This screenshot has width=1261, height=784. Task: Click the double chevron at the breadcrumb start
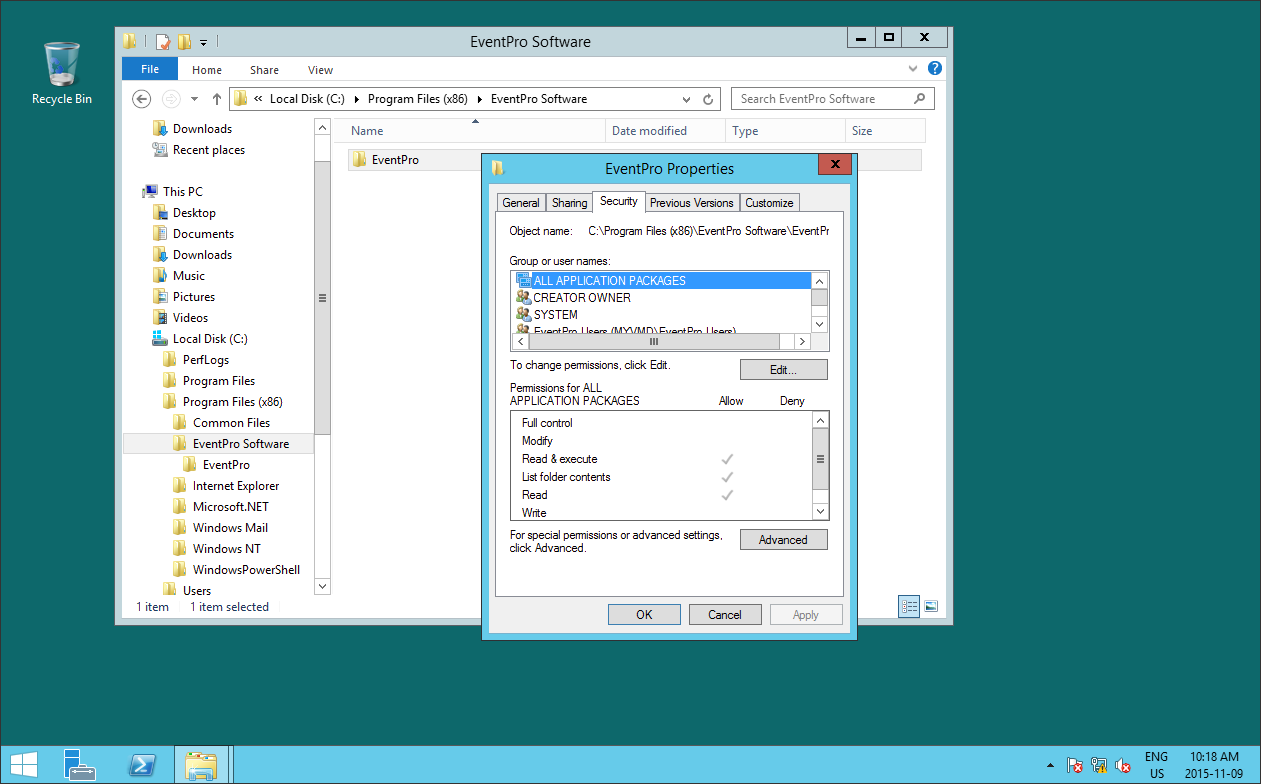coord(258,99)
